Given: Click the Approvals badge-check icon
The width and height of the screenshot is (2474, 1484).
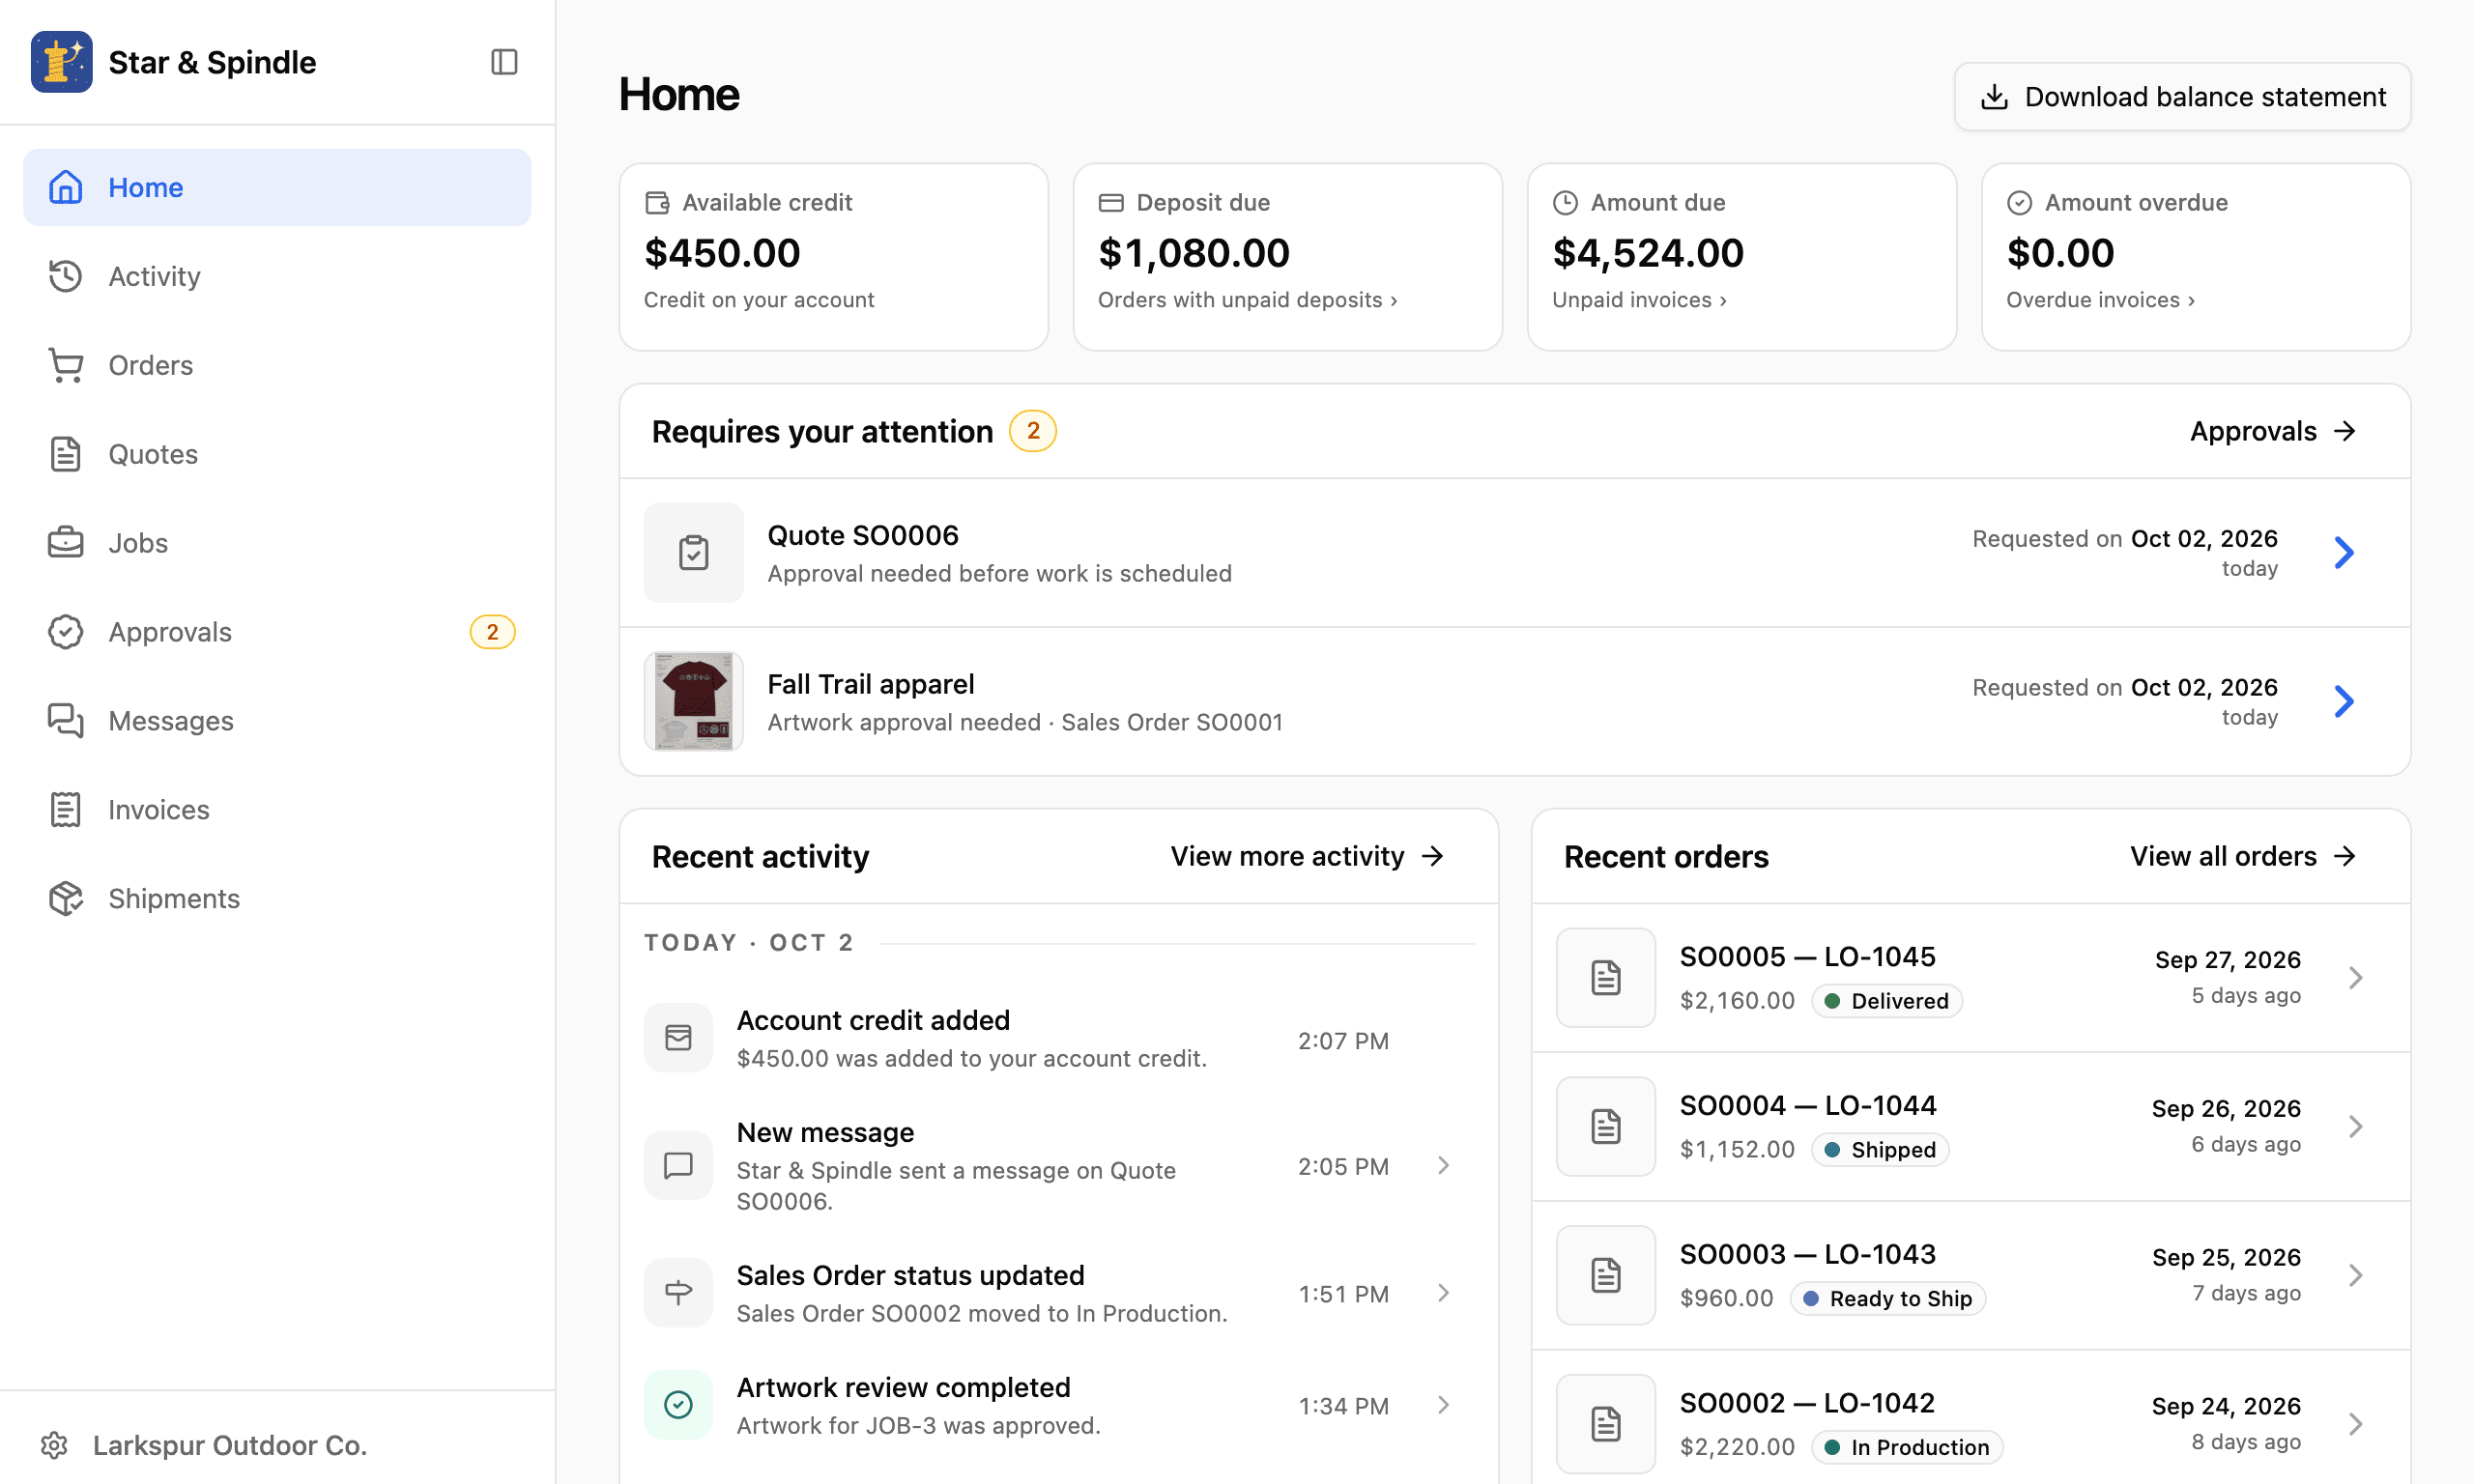Looking at the screenshot, I should (66, 632).
